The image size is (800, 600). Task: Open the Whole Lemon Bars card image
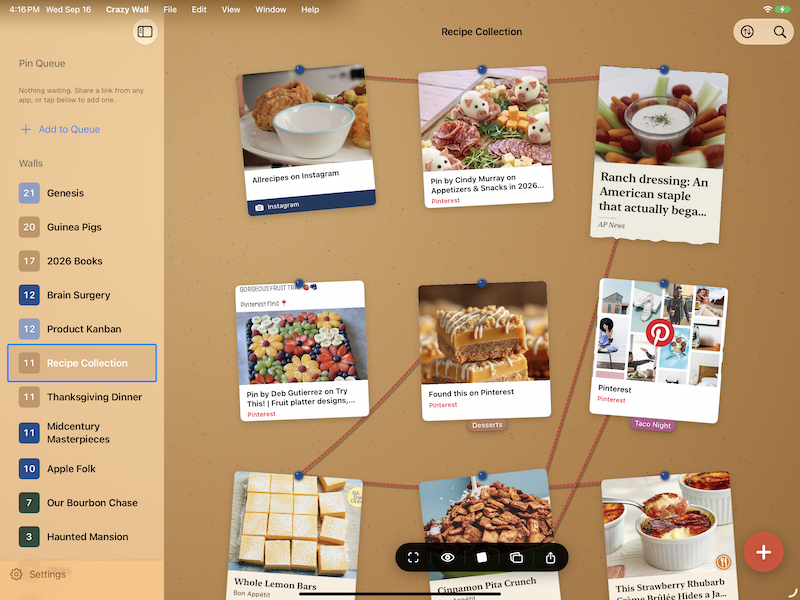[296, 526]
